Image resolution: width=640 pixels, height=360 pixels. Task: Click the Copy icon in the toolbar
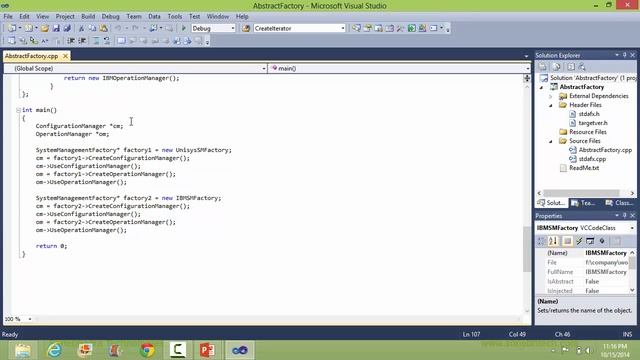click(x=93, y=28)
